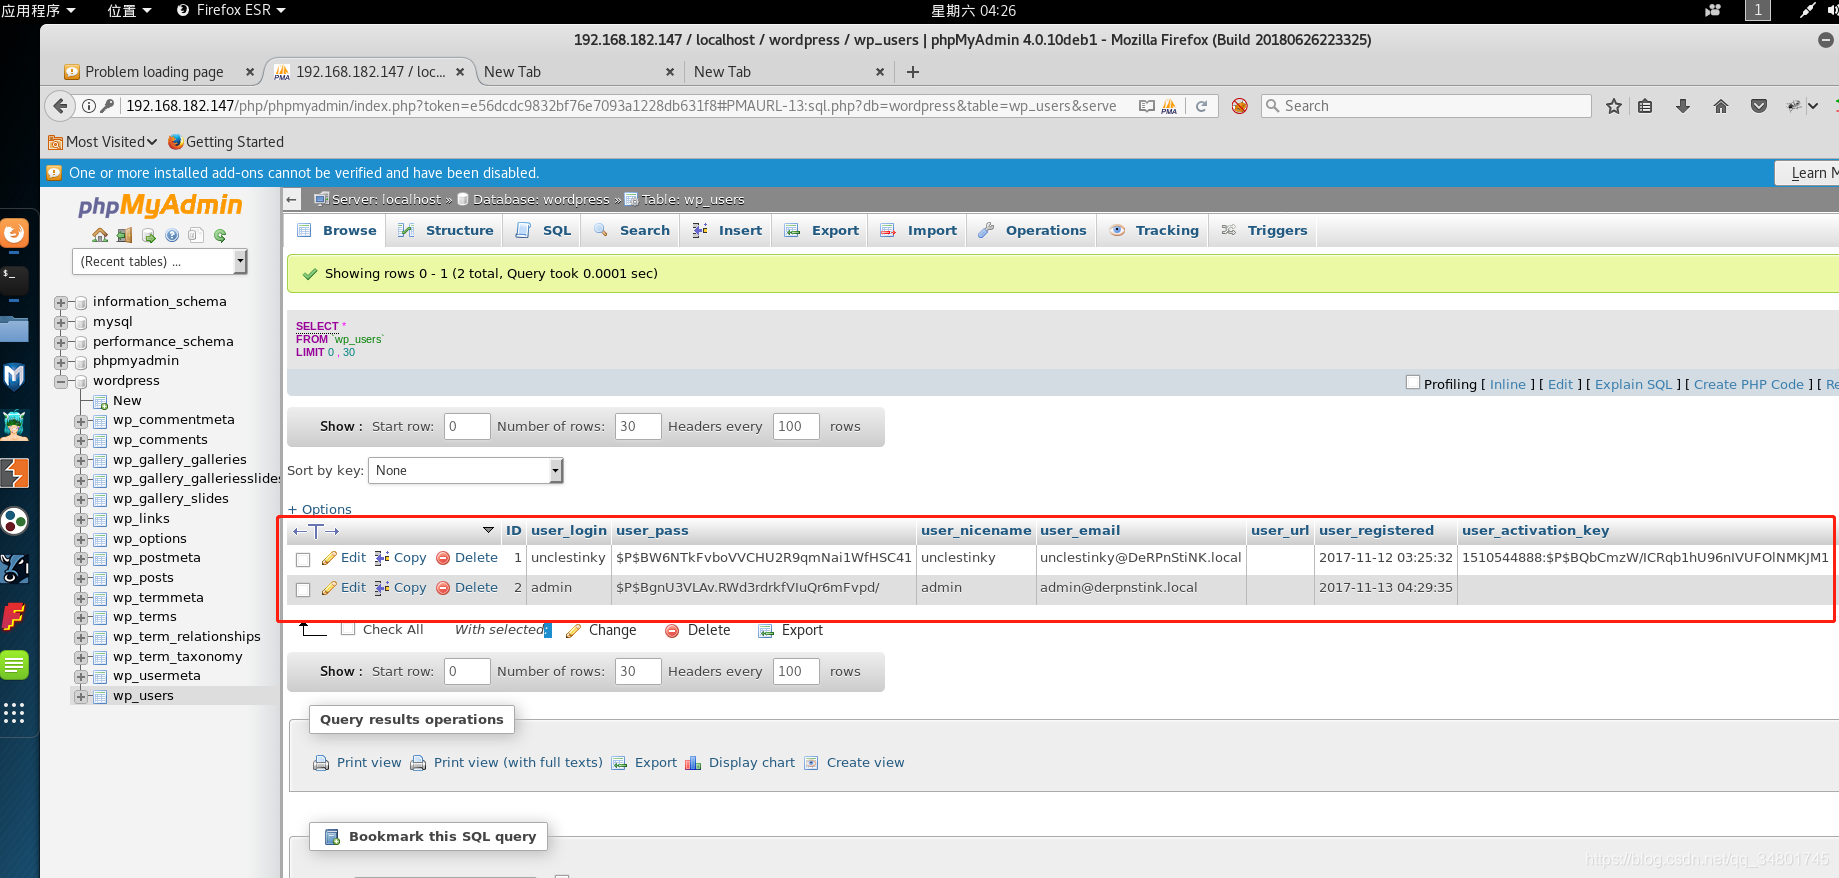Image resolution: width=1839 pixels, height=878 pixels.
Task: Open wp_usermeta table in tree
Action: pyautogui.click(x=157, y=676)
